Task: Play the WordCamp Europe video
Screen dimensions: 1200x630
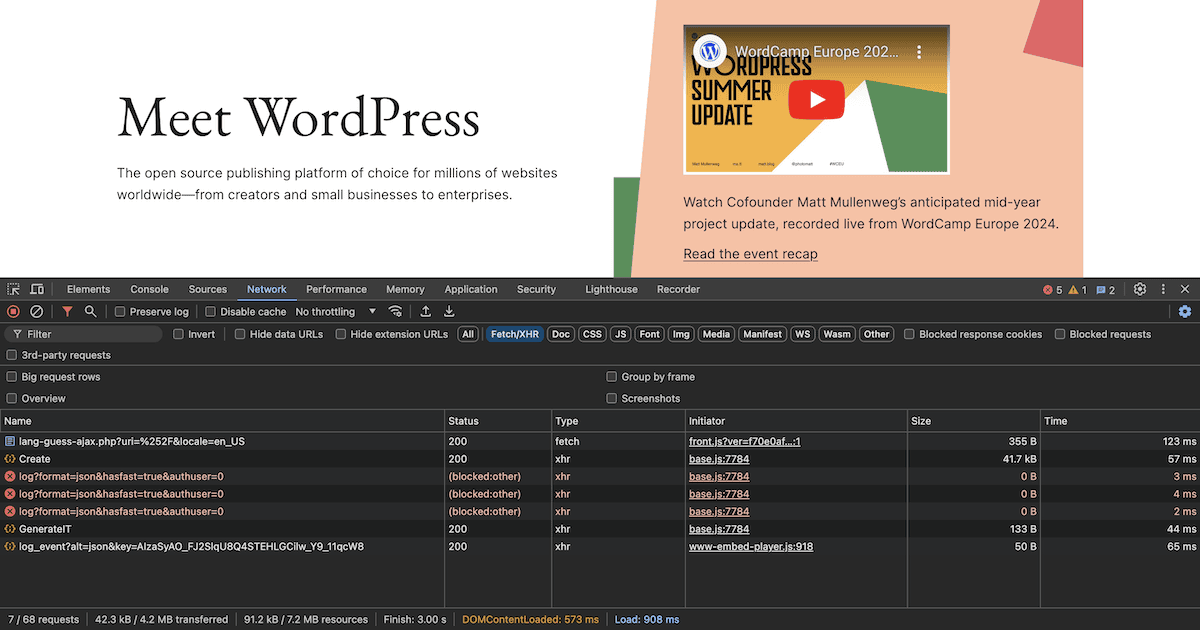Action: point(817,99)
